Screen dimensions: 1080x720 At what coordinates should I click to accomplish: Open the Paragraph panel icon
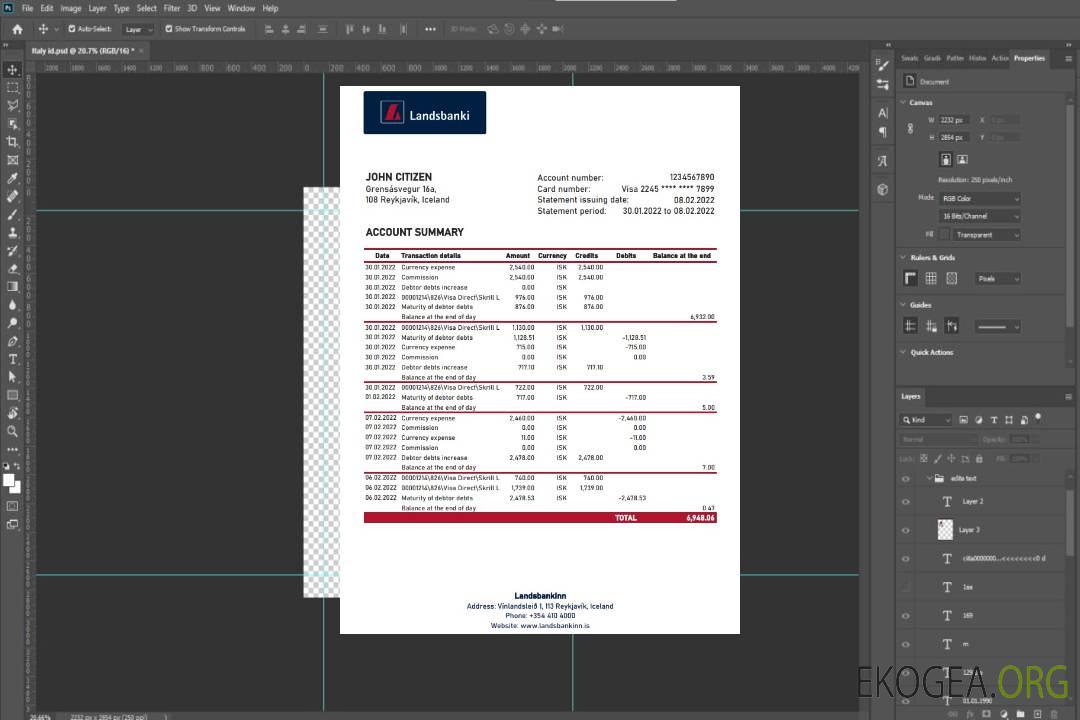click(883, 132)
